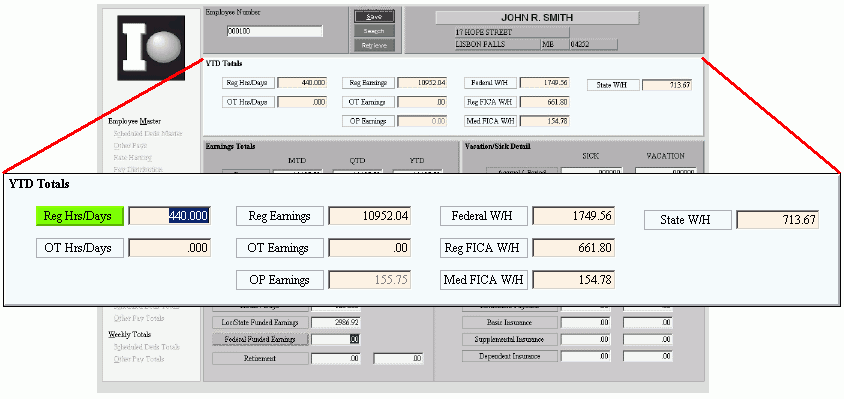Click the LISBON FALLS city field

[x=497, y=44]
